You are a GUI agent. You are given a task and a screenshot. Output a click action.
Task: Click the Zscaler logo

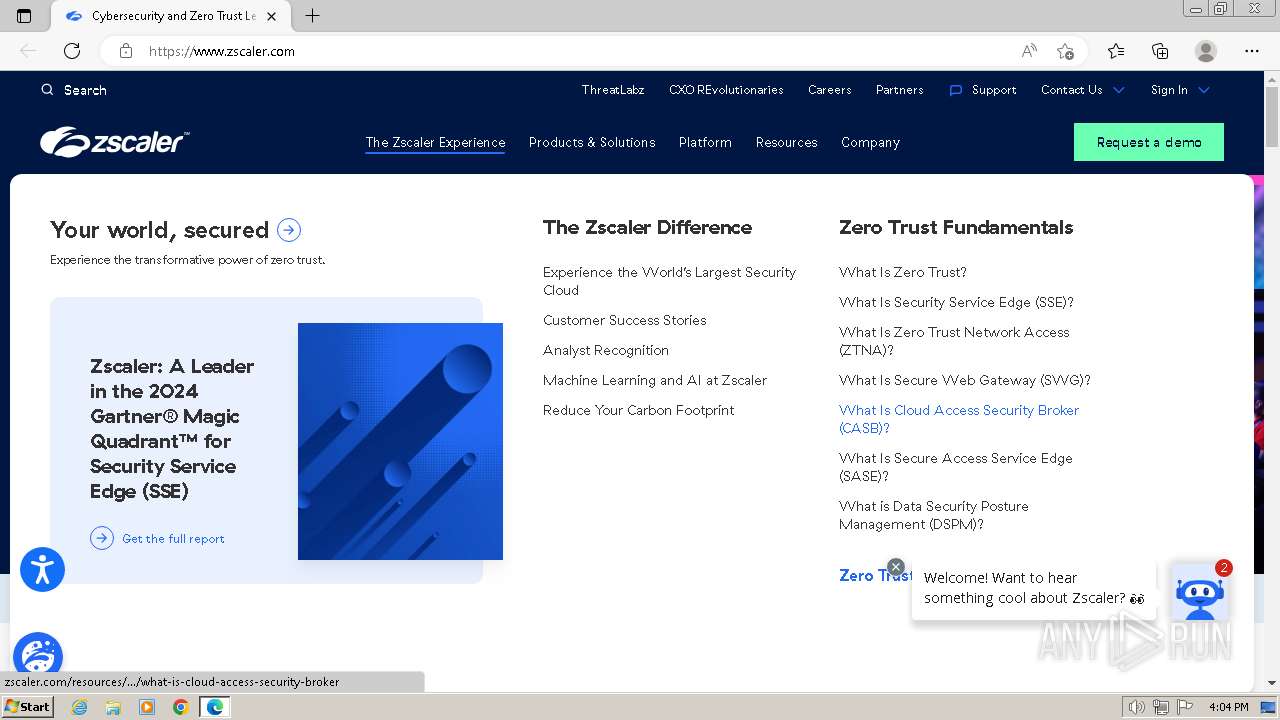click(114, 142)
